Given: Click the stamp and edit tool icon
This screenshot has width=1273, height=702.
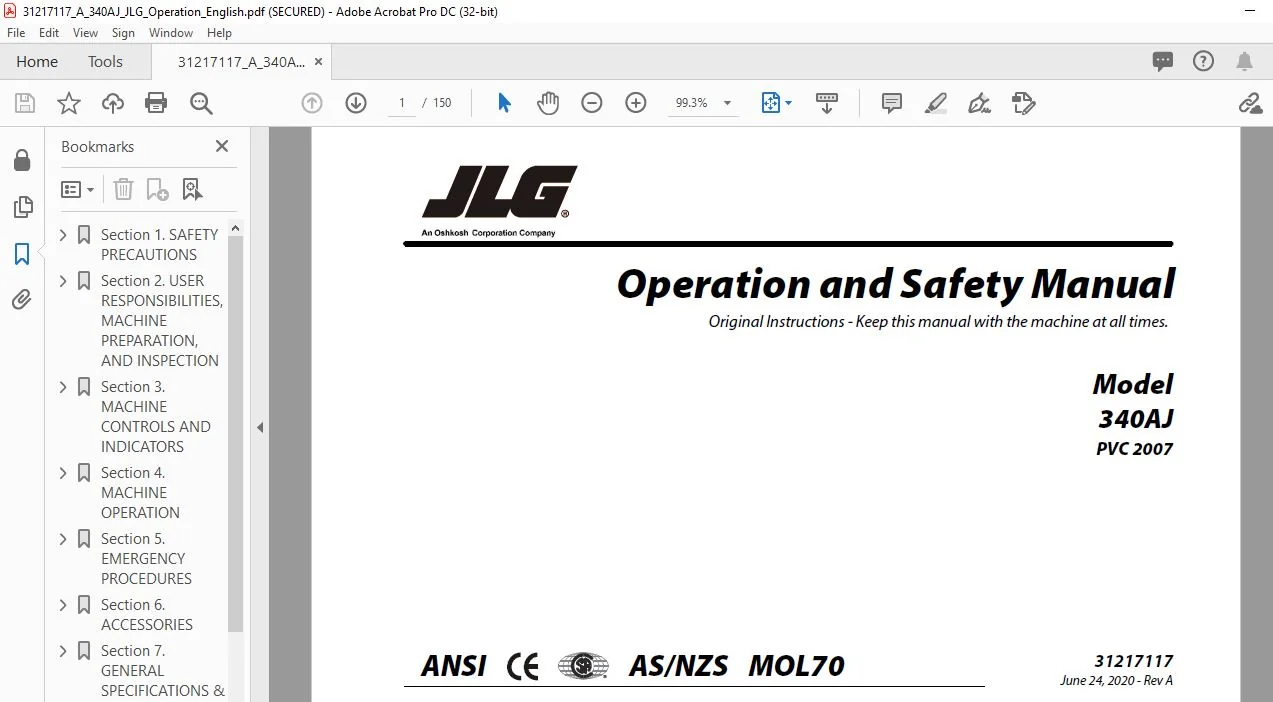Looking at the screenshot, I should tap(1023, 103).
